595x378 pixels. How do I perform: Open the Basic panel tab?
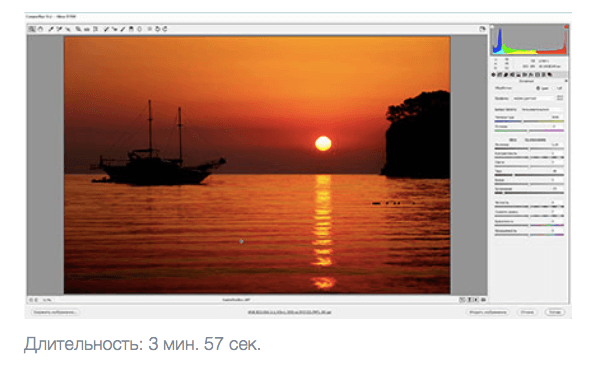point(493,75)
